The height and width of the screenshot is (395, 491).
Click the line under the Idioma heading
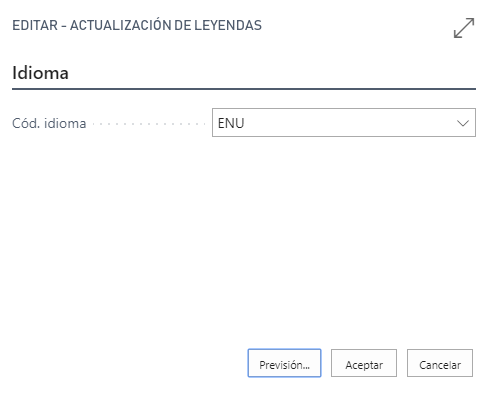(244, 89)
